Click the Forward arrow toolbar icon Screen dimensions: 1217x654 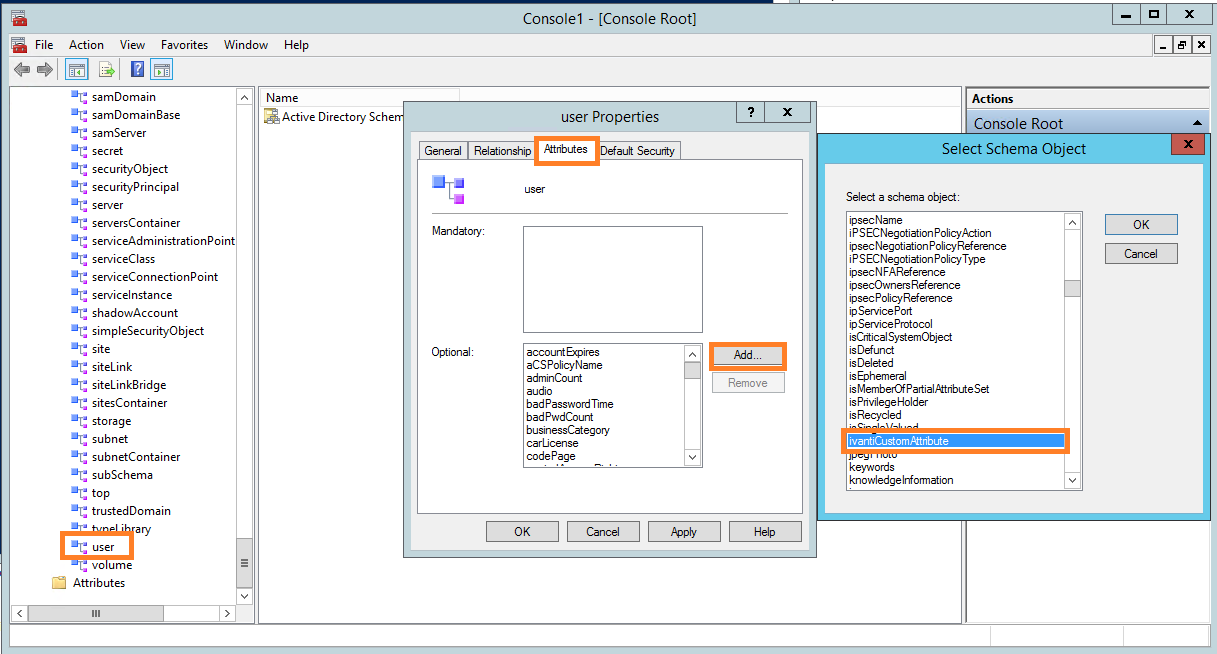coord(44,69)
